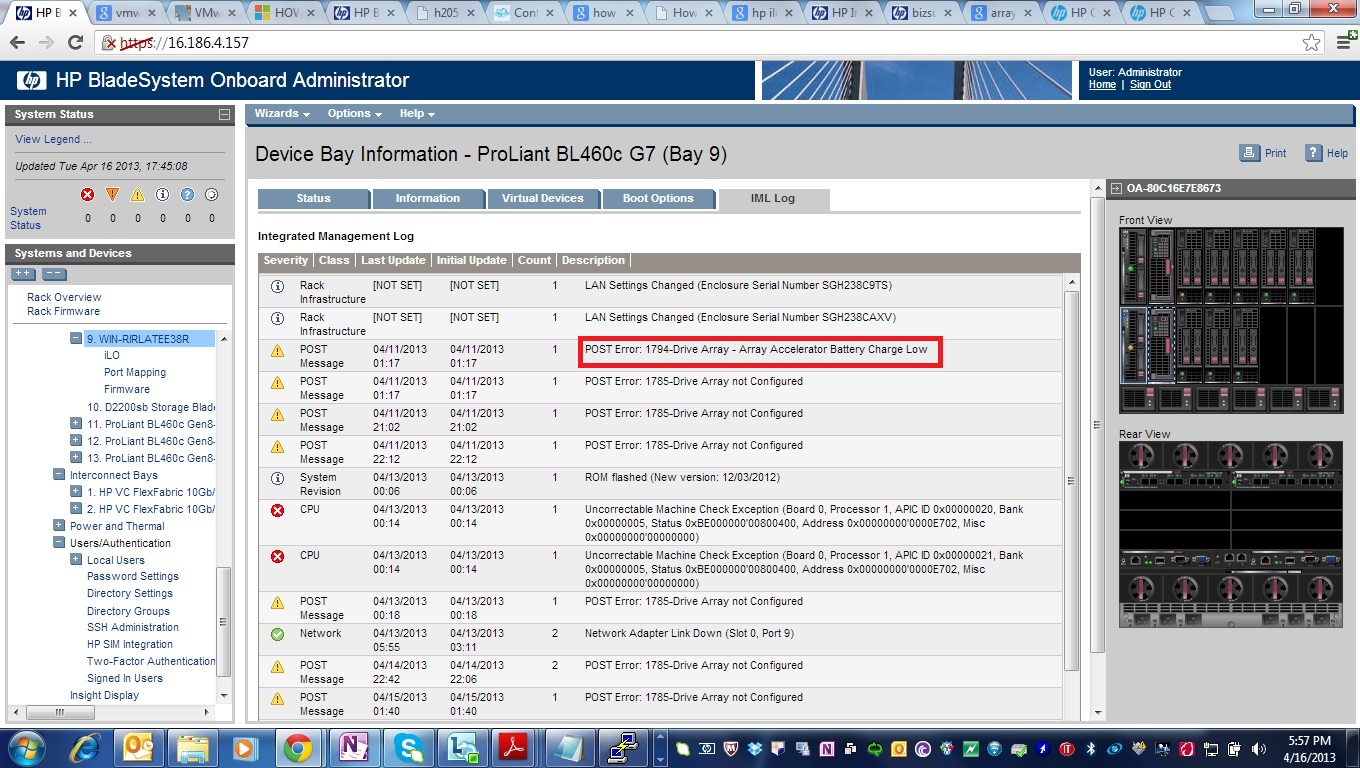Screen dimensions: 1360x768
Task: Open the Help dropdown menu
Action: (x=417, y=114)
